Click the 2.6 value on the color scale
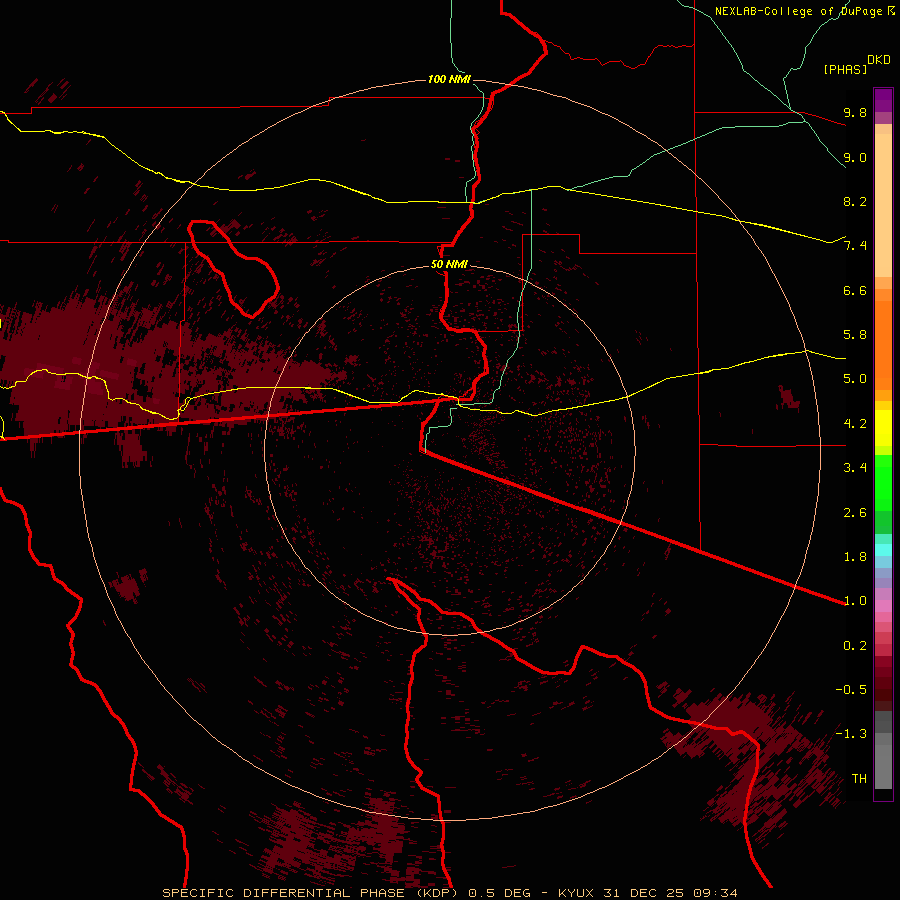 click(x=855, y=513)
